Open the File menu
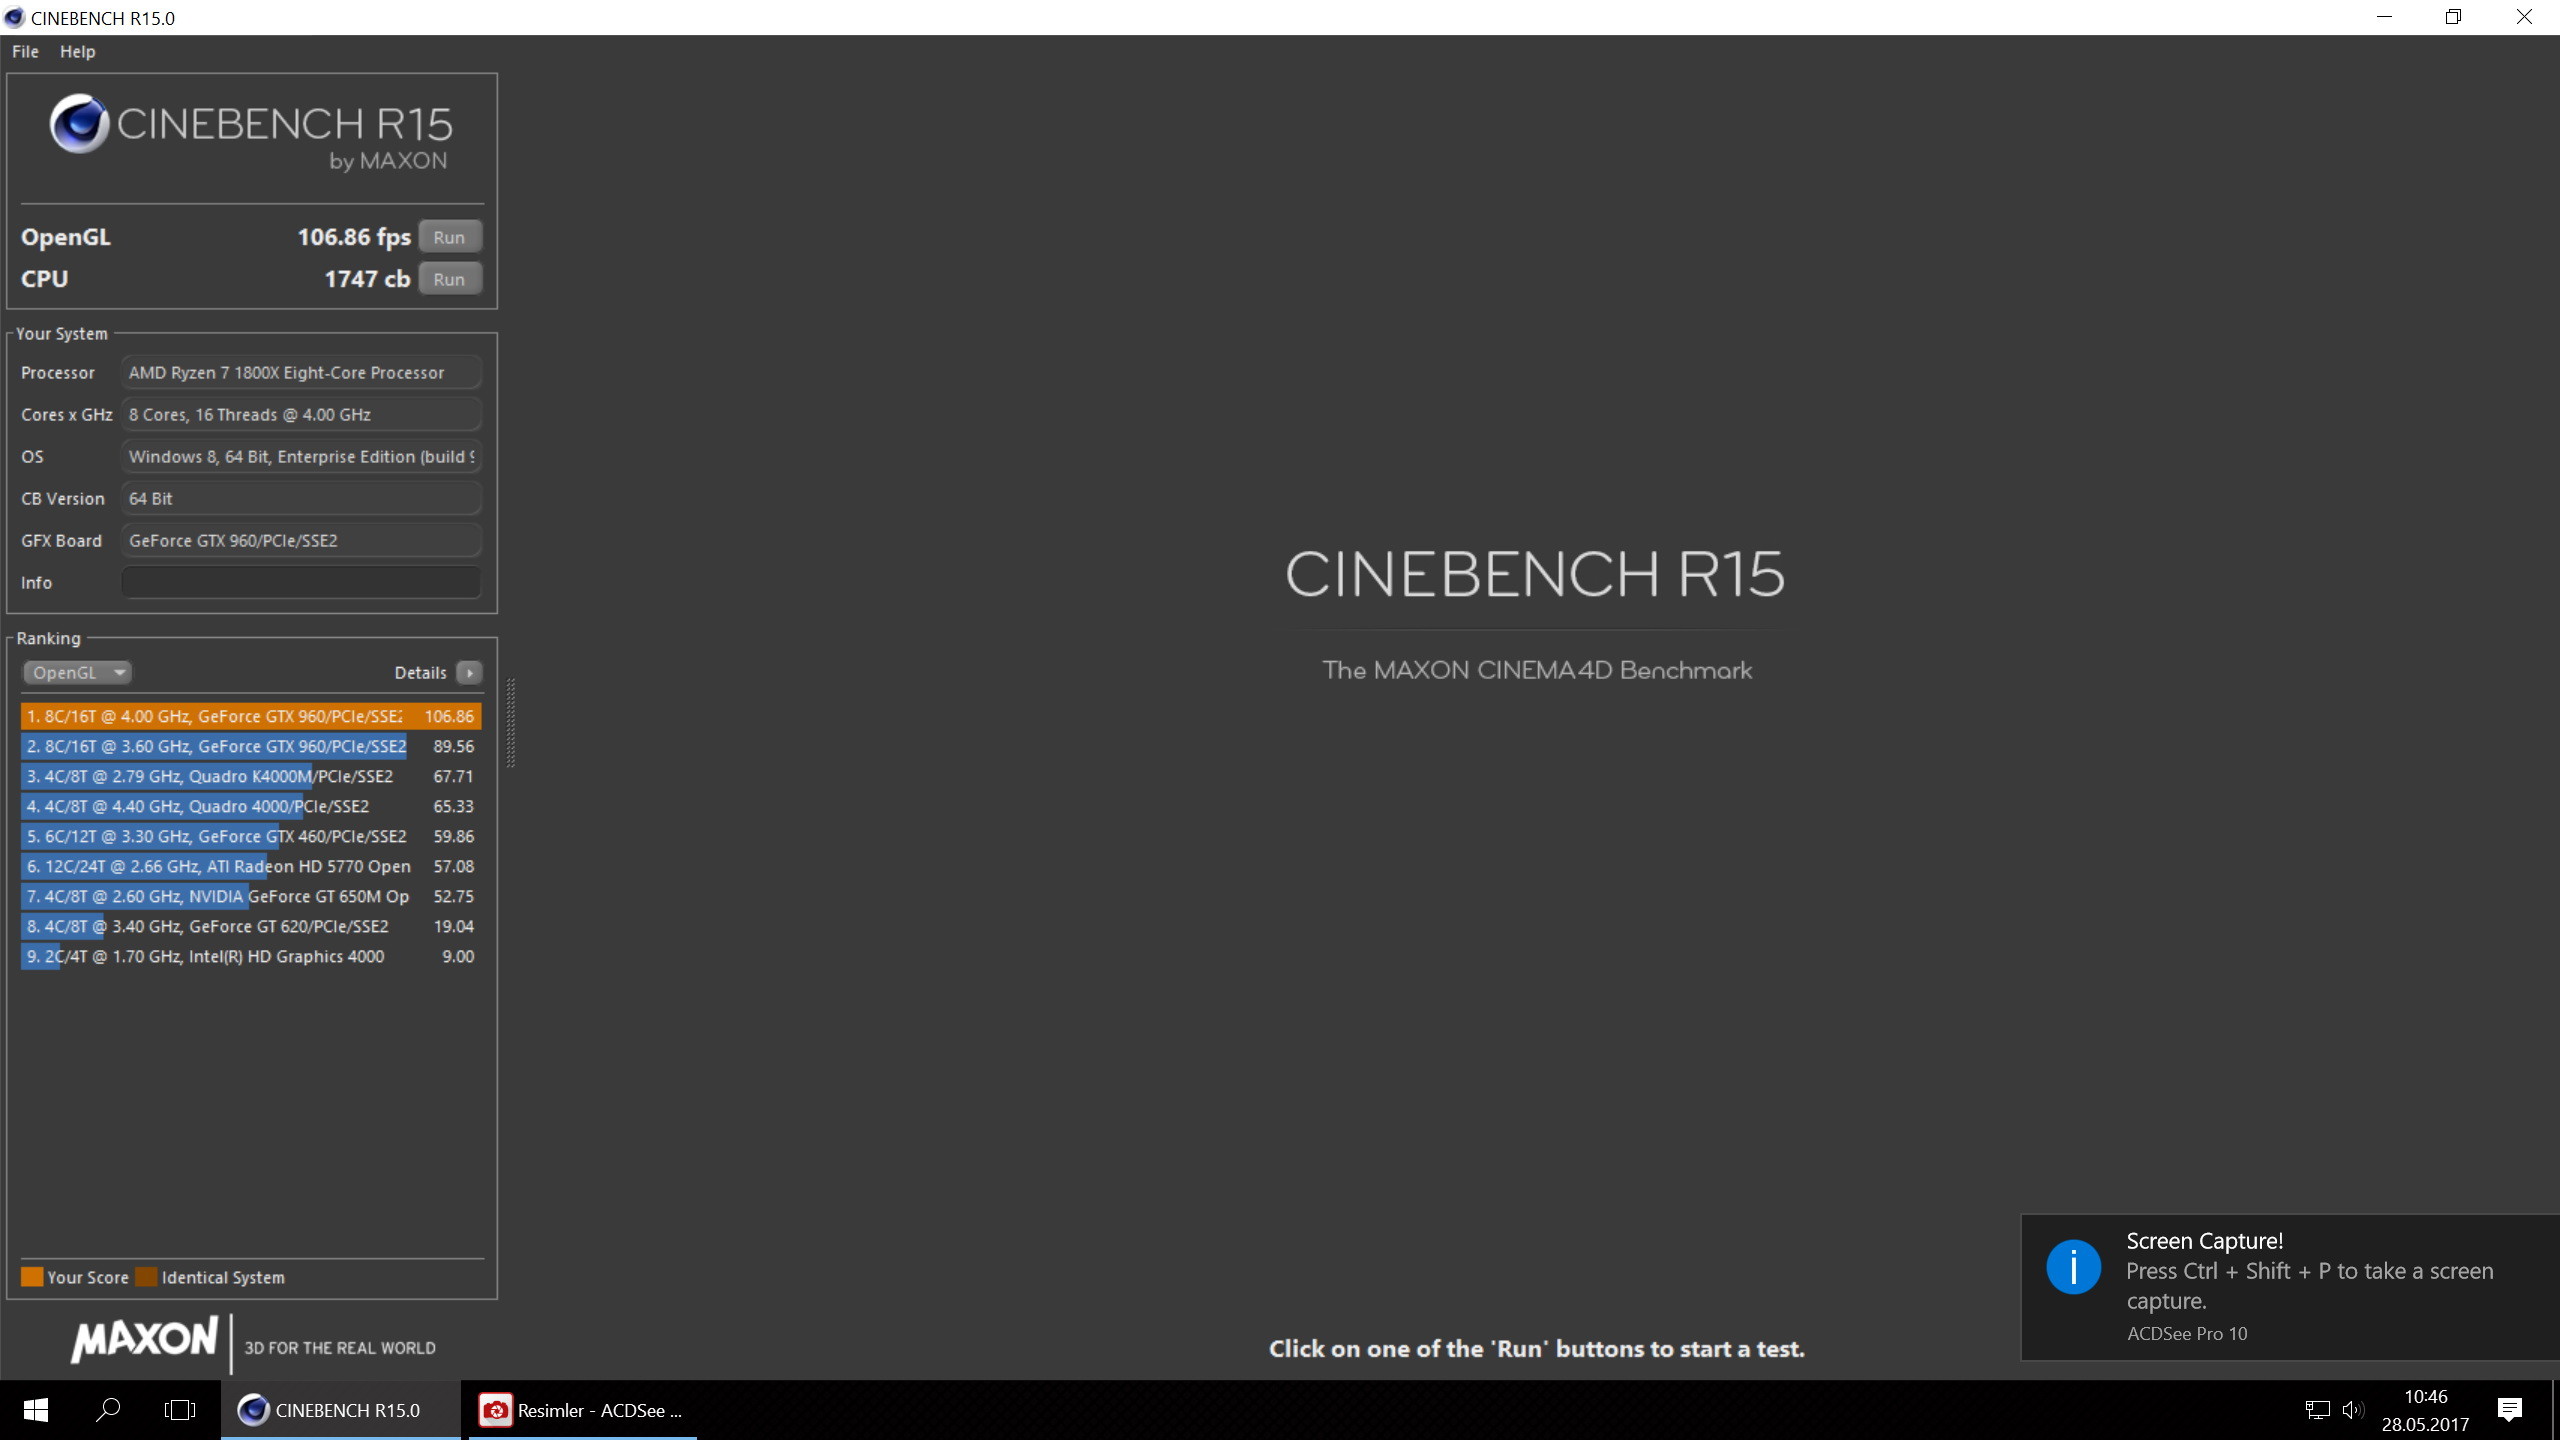The height and width of the screenshot is (1440, 2560). point(25,51)
